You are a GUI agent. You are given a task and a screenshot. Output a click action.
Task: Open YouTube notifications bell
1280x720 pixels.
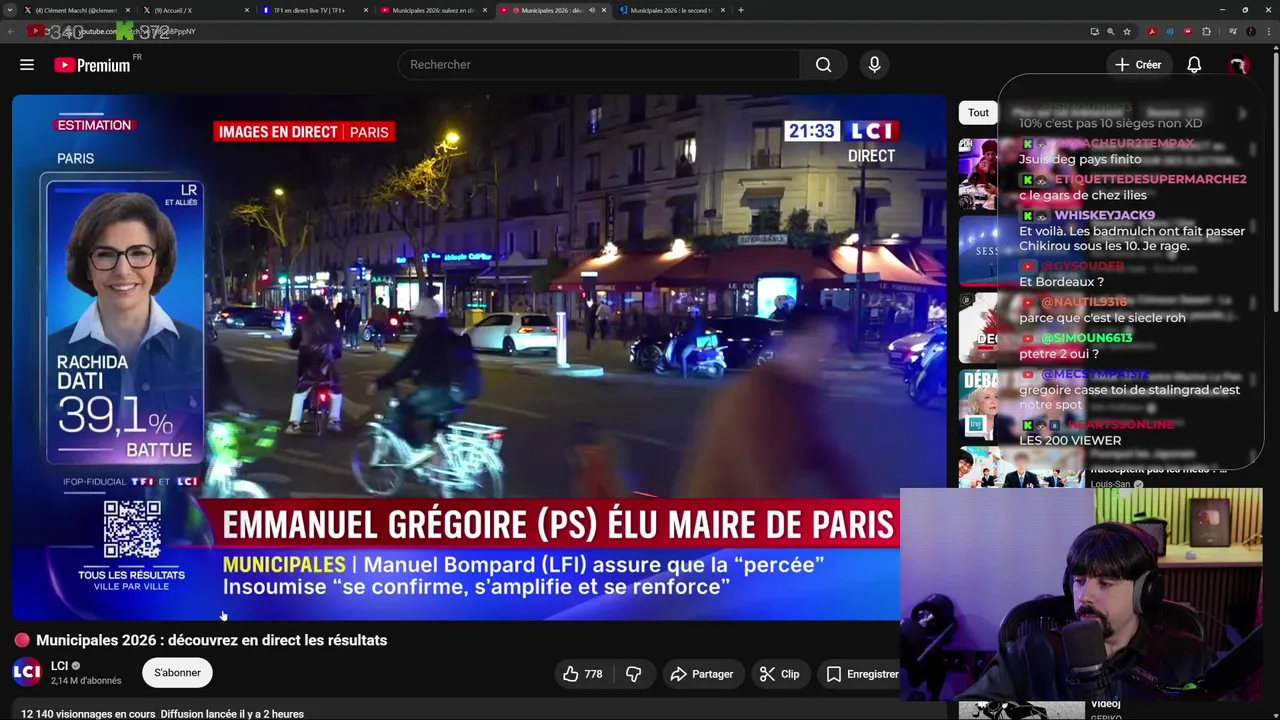(1194, 65)
